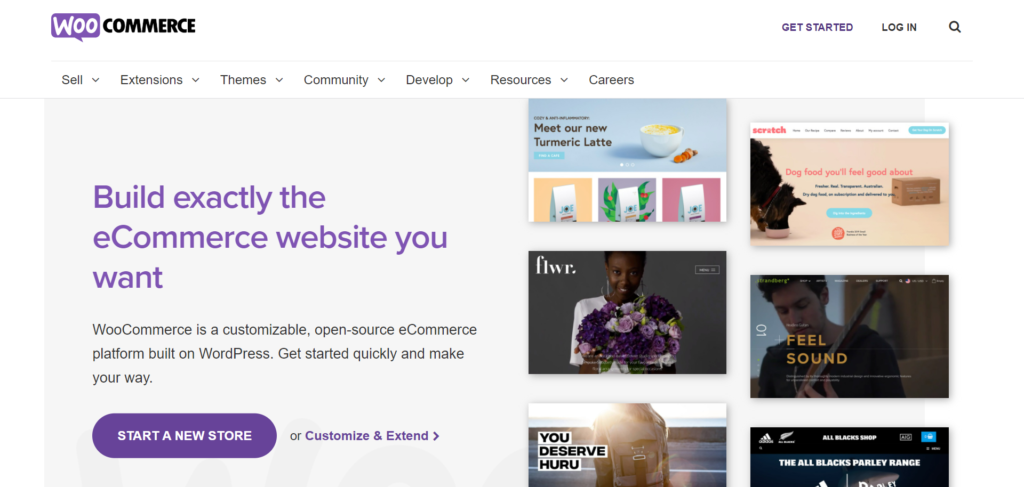Open the Develop menu
1024x487 pixels.
(x=429, y=80)
